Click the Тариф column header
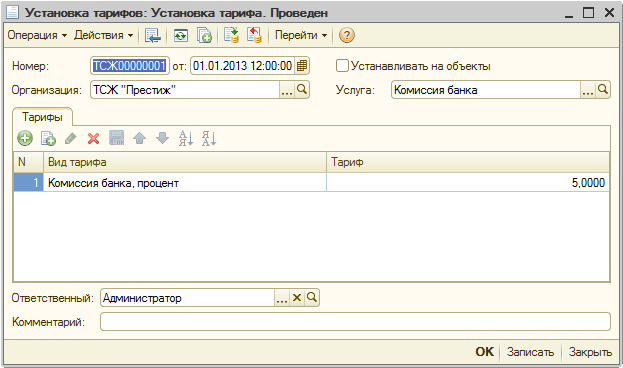The width and height of the screenshot is (623, 368). coord(468,162)
